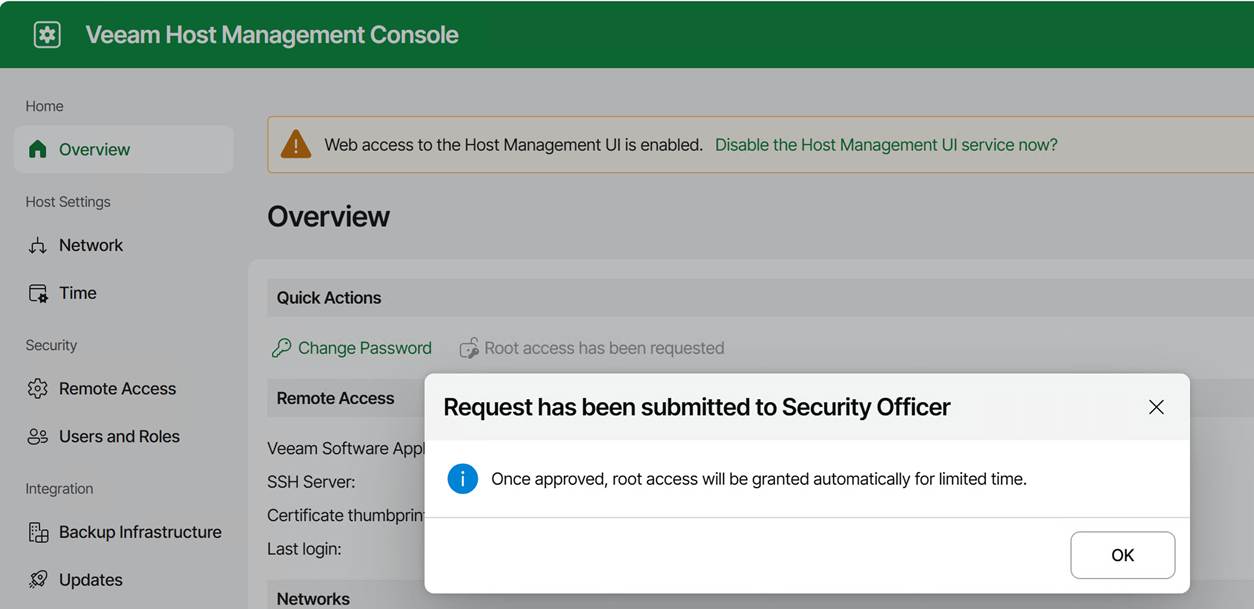Click the Remote Access gear icon
Viewport: 1254px width, 609px height.
coord(38,389)
